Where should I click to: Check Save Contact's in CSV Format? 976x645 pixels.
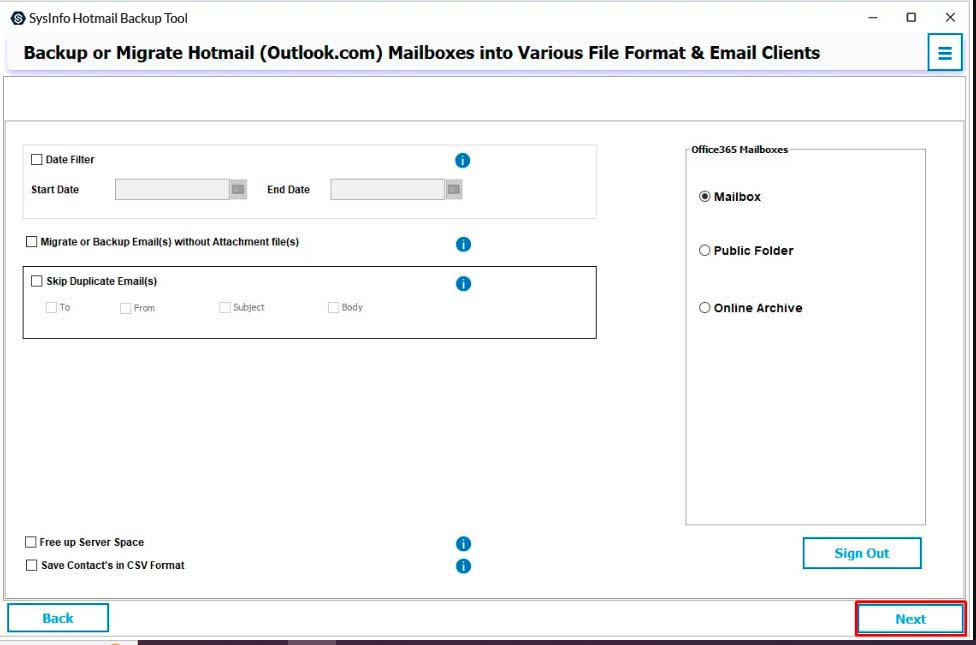click(x=31, y=565)
